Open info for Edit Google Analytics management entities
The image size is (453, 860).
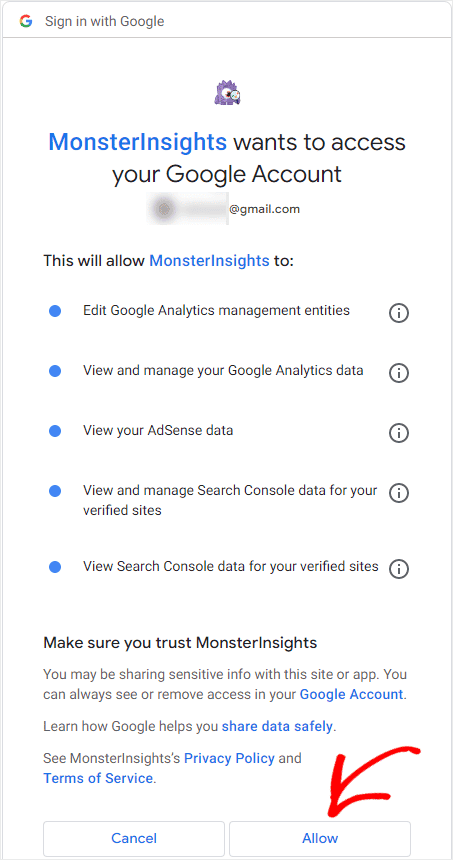tap(399, 313)
